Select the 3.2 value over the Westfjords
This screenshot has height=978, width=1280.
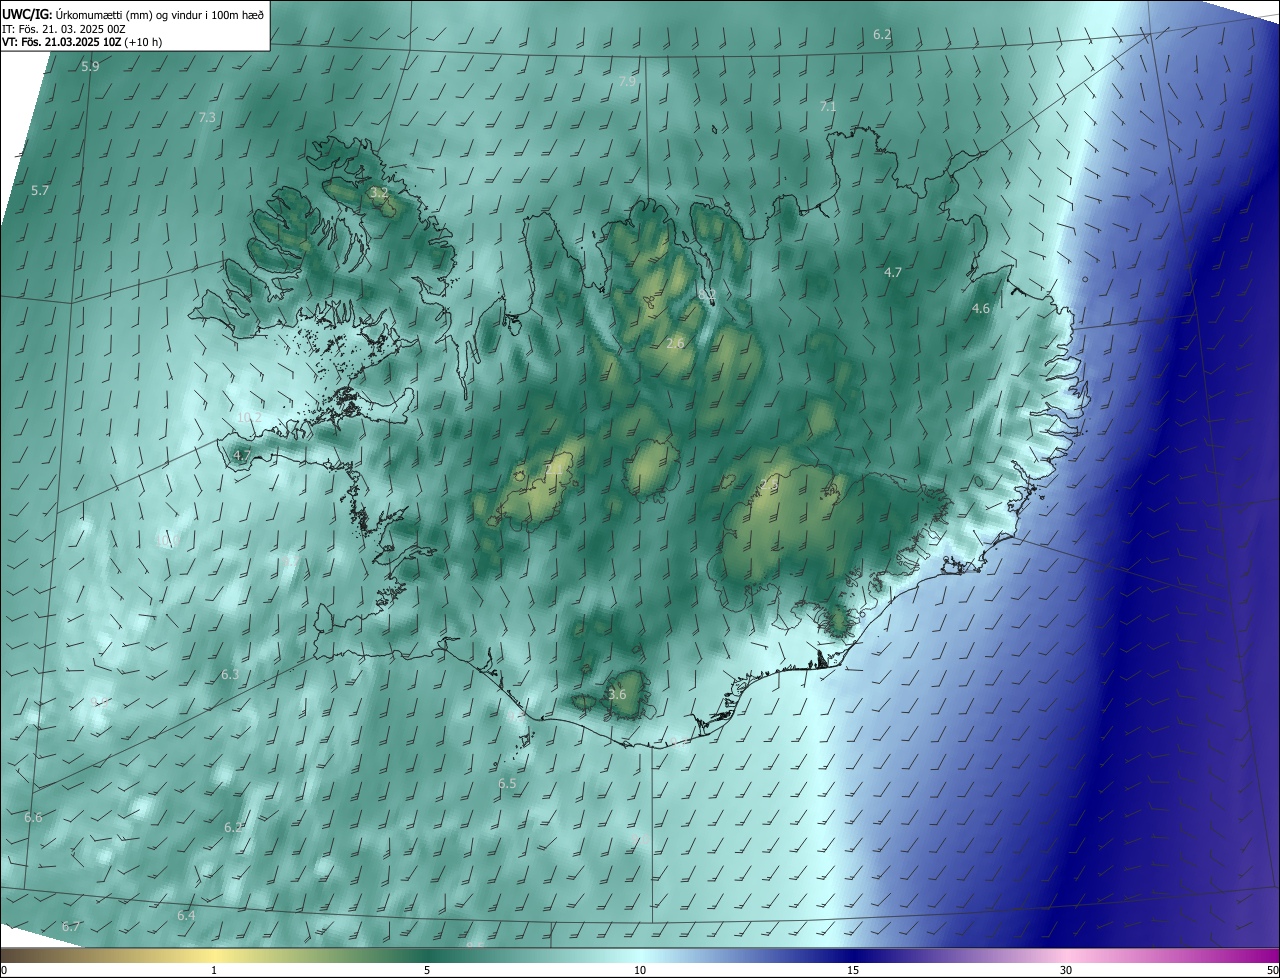coord(379,191)
